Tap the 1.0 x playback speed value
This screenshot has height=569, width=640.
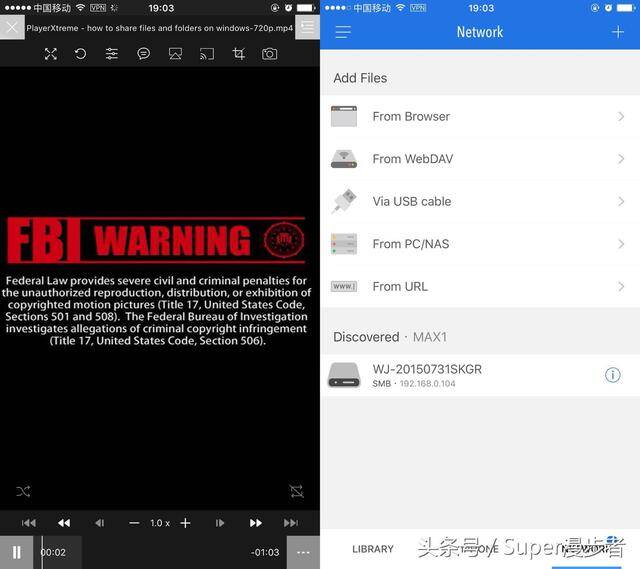click(x=160, y=523)
